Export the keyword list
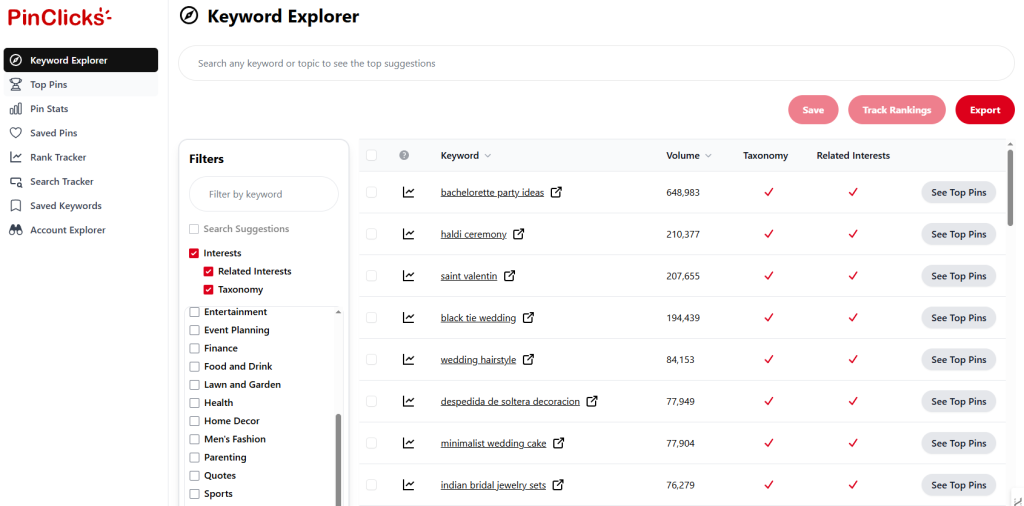Image resolution: width=1024 pixels, height=506 pixels. pyautogui.click(x=985, y=110)
